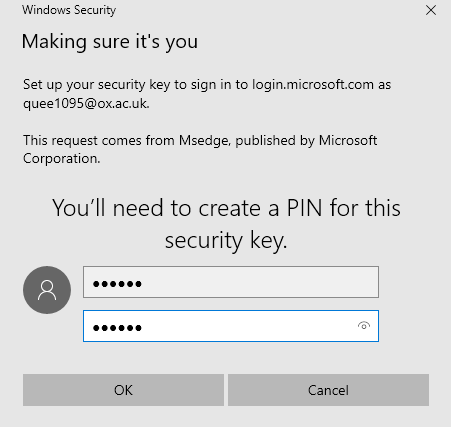This screenshot has width=451, height=427.
Task: Click the "security key." heading line
Action: [226, 240]
